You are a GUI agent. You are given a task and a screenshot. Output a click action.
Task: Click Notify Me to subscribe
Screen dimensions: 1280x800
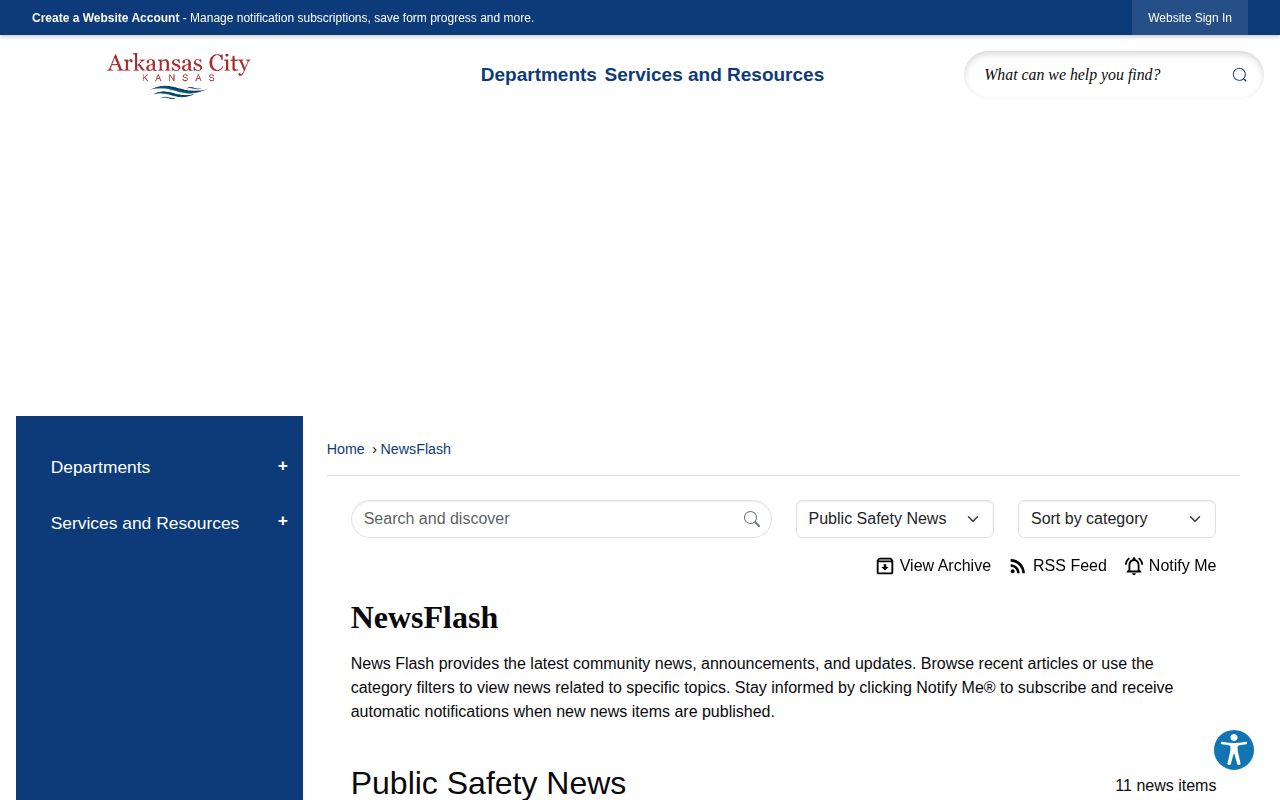[1170, 566]
